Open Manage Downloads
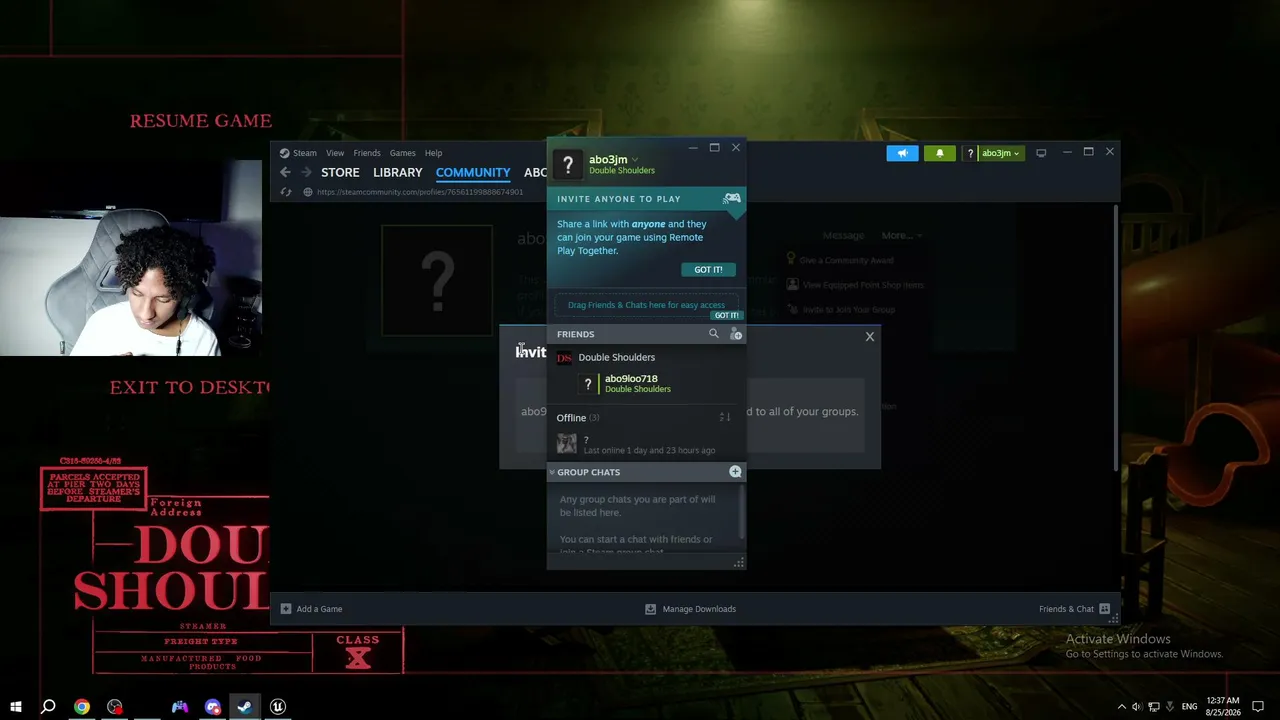Image resolution: width=1280 pixels, height=720 pixels. pyautogui.click(x=690, y=609)
